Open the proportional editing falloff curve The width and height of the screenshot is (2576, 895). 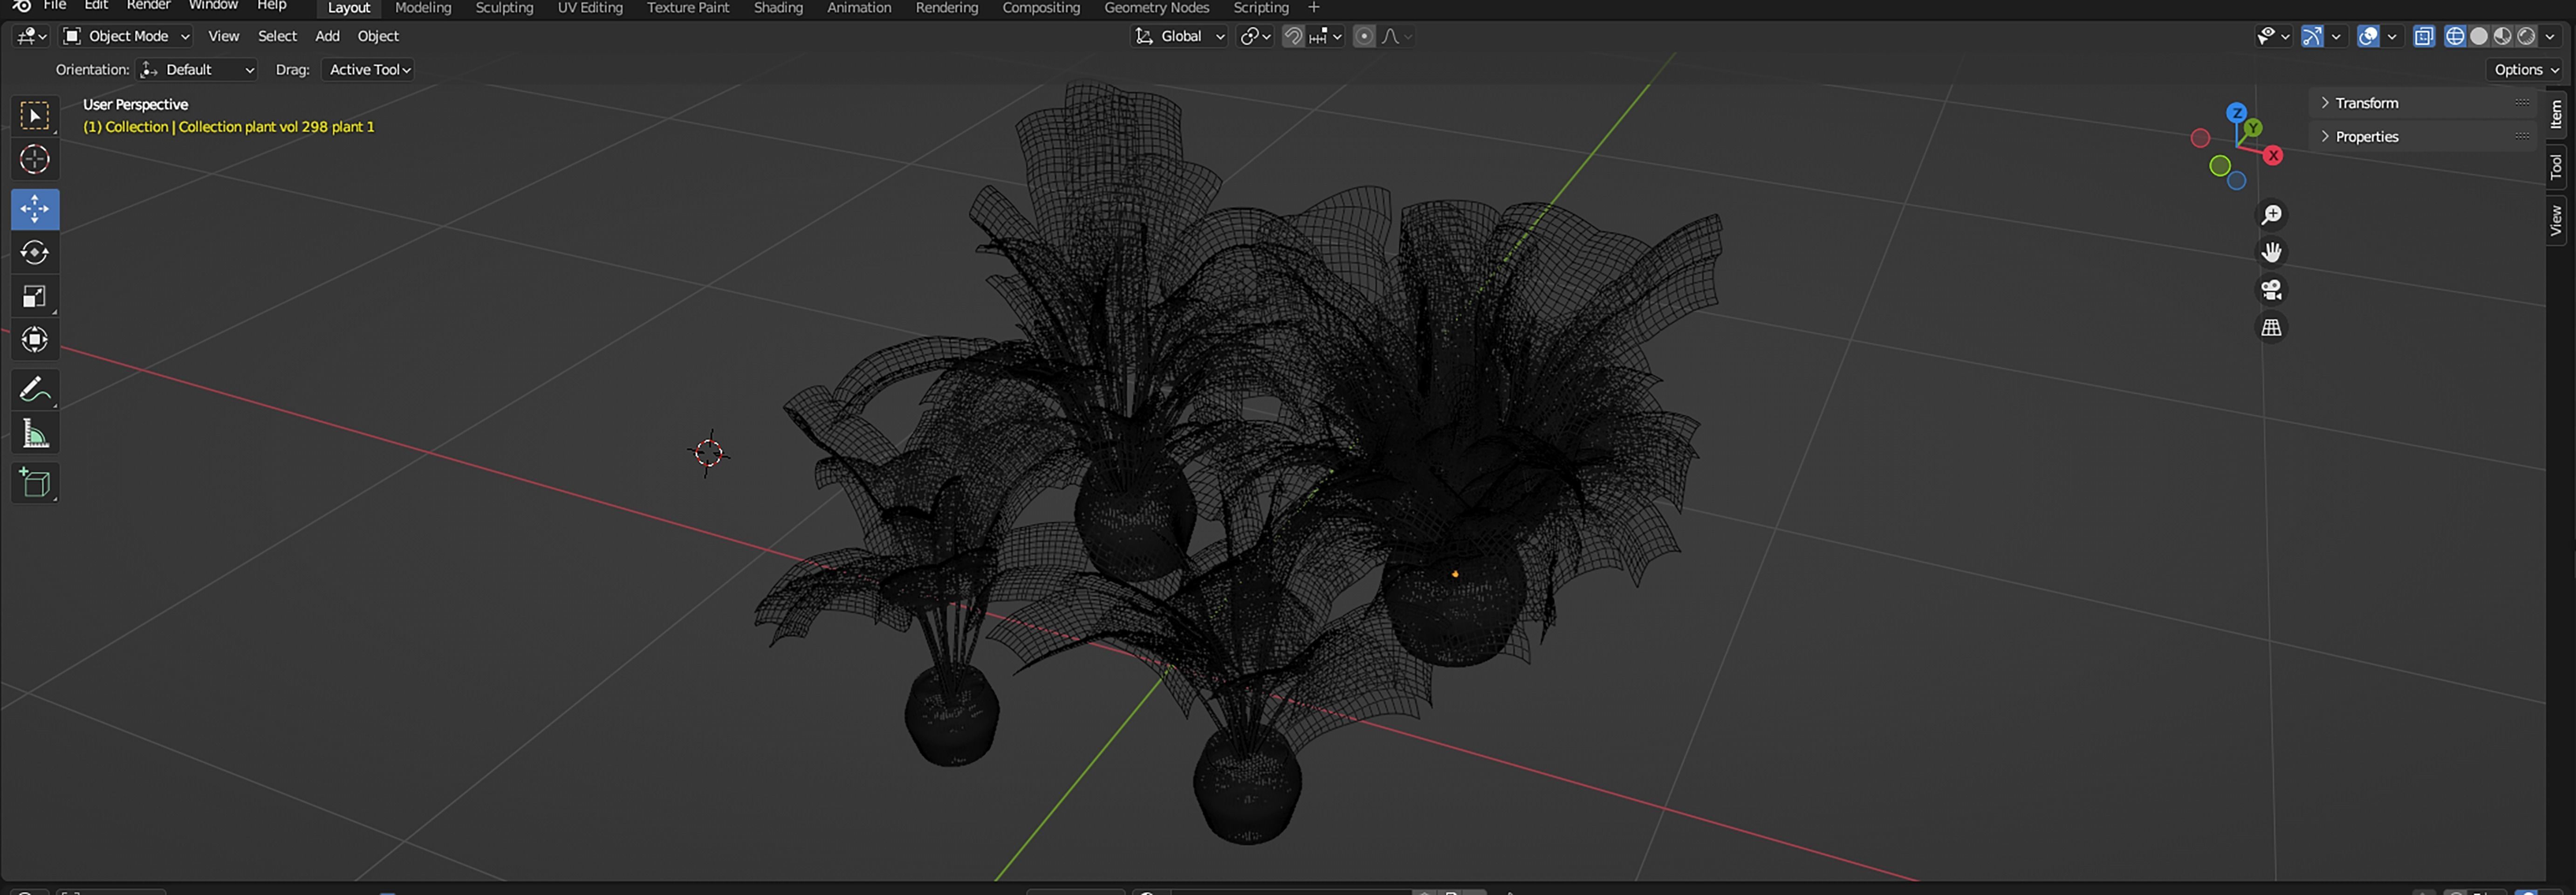click(x=1397, y=37)
